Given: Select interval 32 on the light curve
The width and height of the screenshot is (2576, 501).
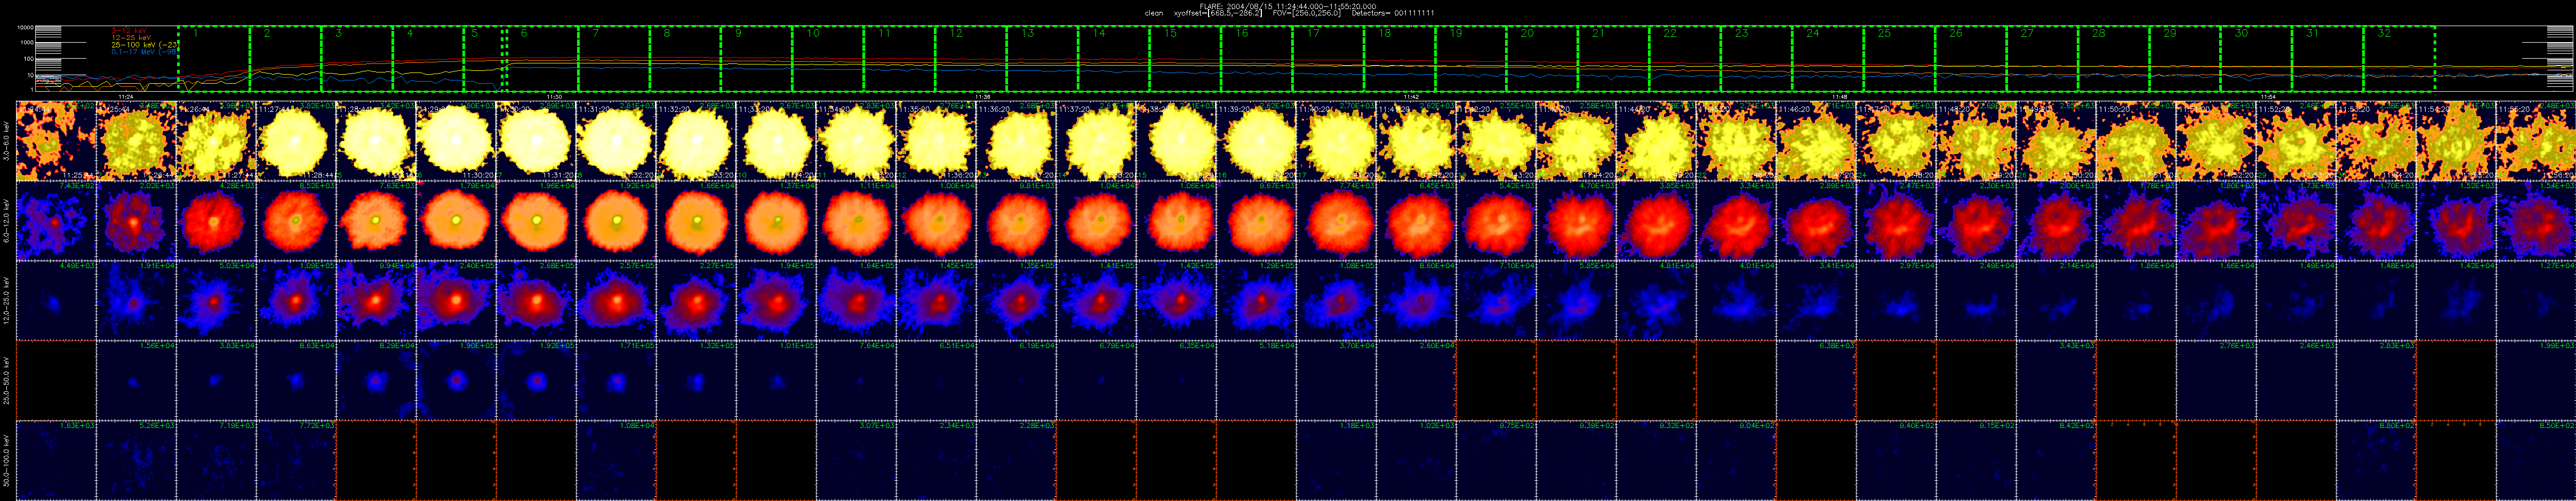Looking at the screenshot, I should click(2399, 58).
